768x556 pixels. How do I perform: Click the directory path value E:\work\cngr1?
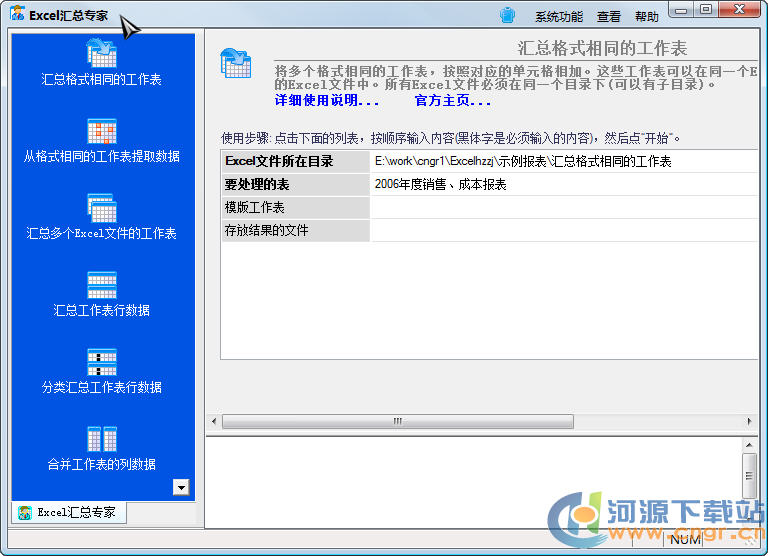523,162
